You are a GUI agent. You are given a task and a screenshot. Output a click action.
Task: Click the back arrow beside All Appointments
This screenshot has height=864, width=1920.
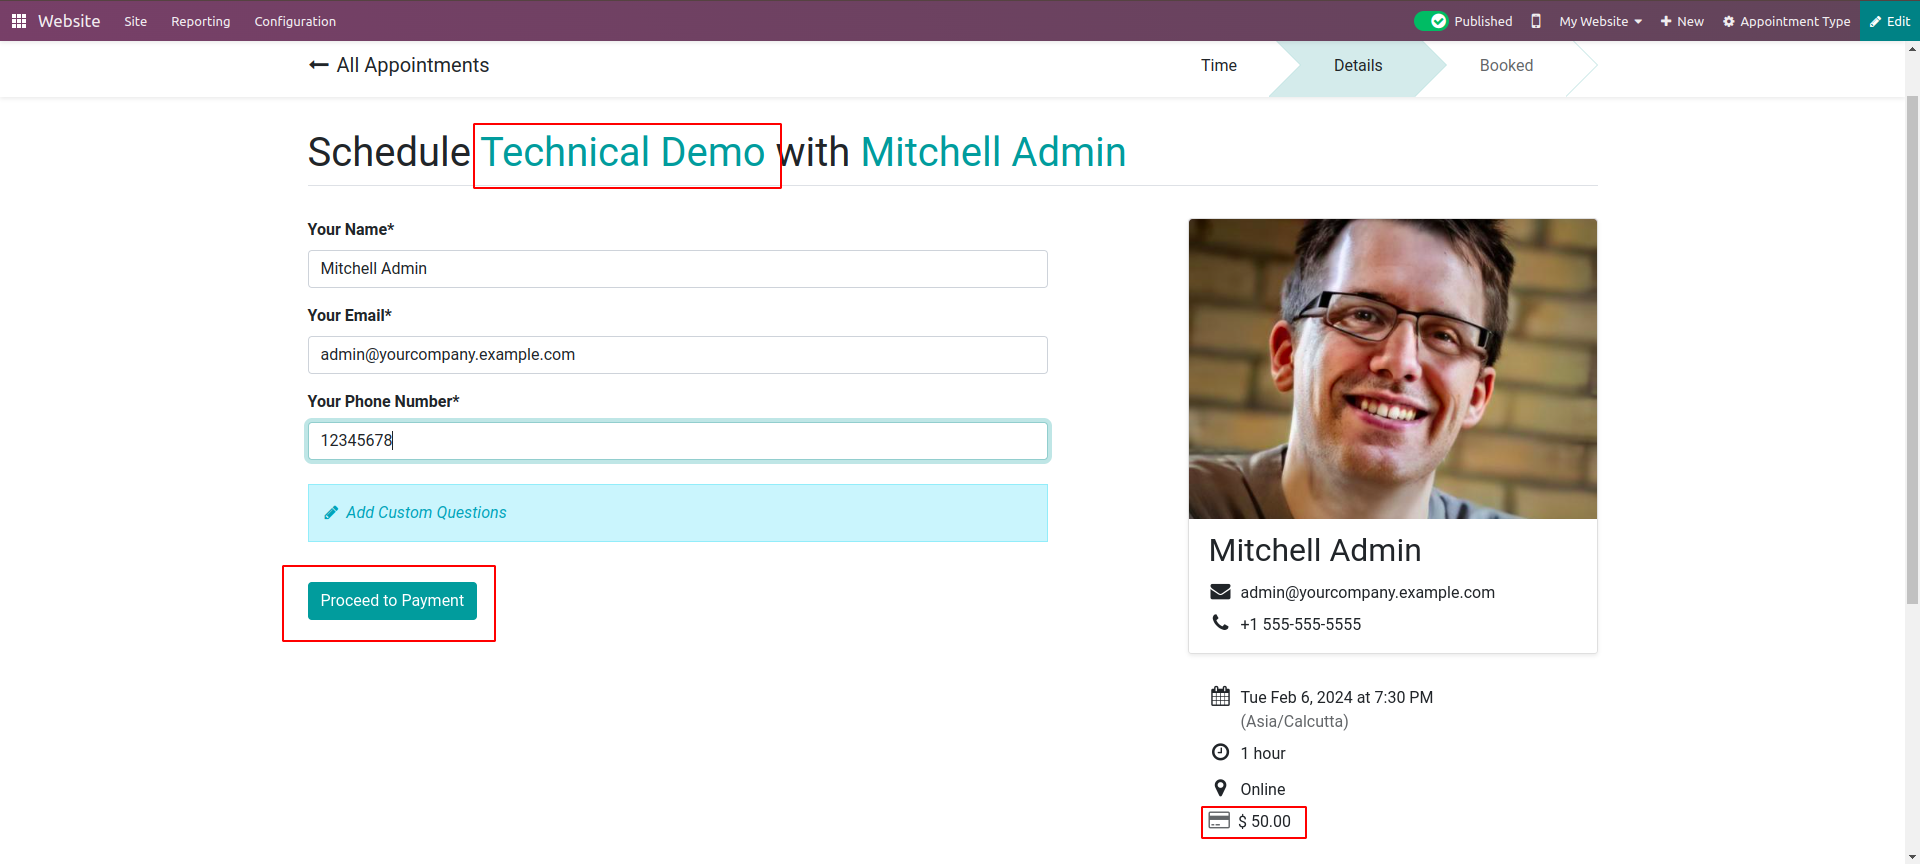coord(319,65)
